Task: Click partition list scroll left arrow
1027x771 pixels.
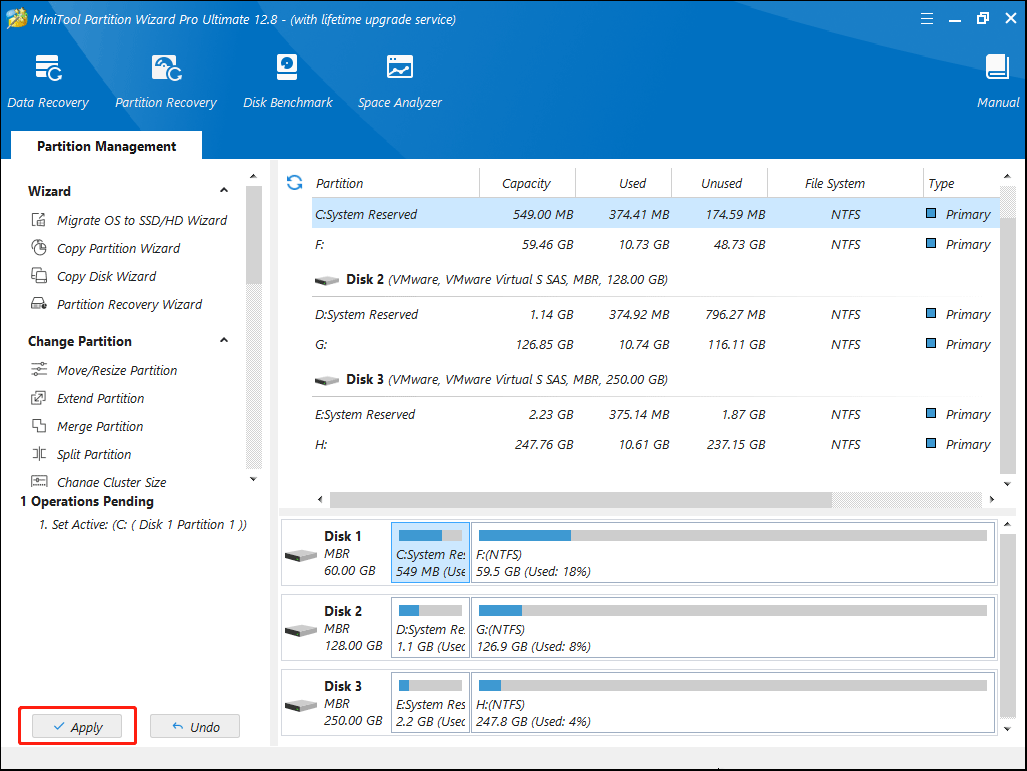Action: (x=320, y=499)
